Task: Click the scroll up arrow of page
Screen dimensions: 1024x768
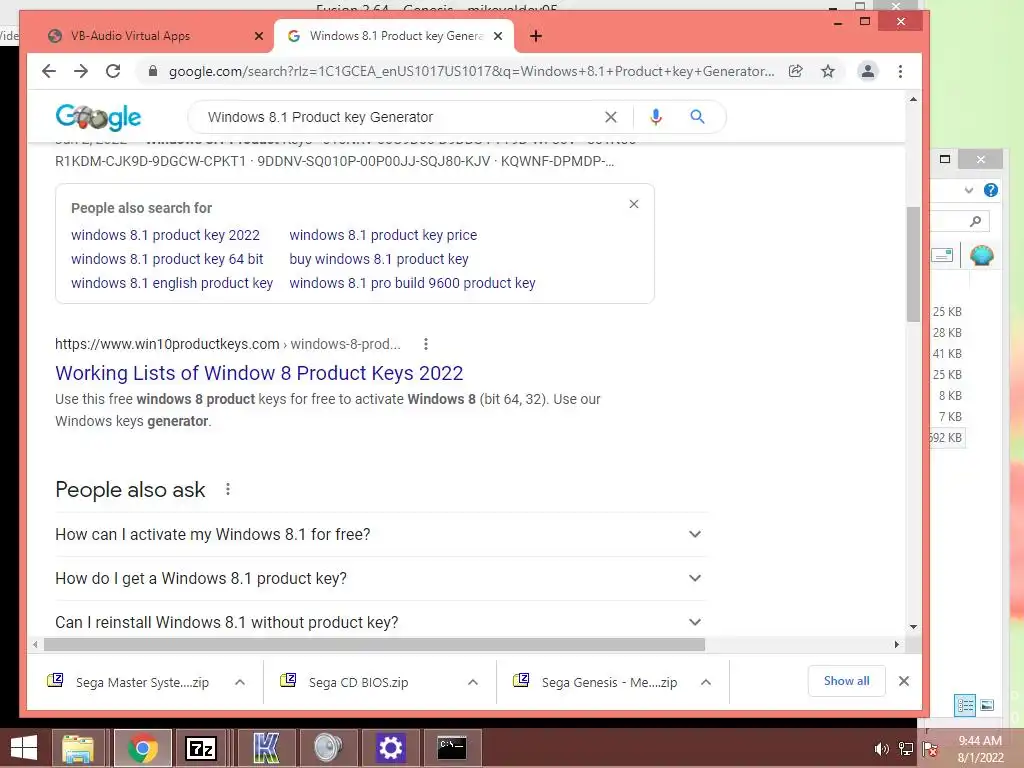Action: pyautogui.click(x=913, y=99)
